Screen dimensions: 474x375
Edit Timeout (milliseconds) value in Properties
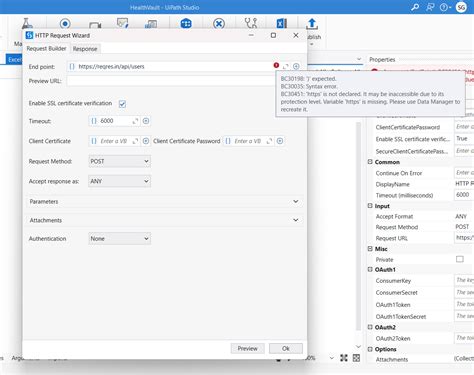pyautogui.click(x=464, y=195)
